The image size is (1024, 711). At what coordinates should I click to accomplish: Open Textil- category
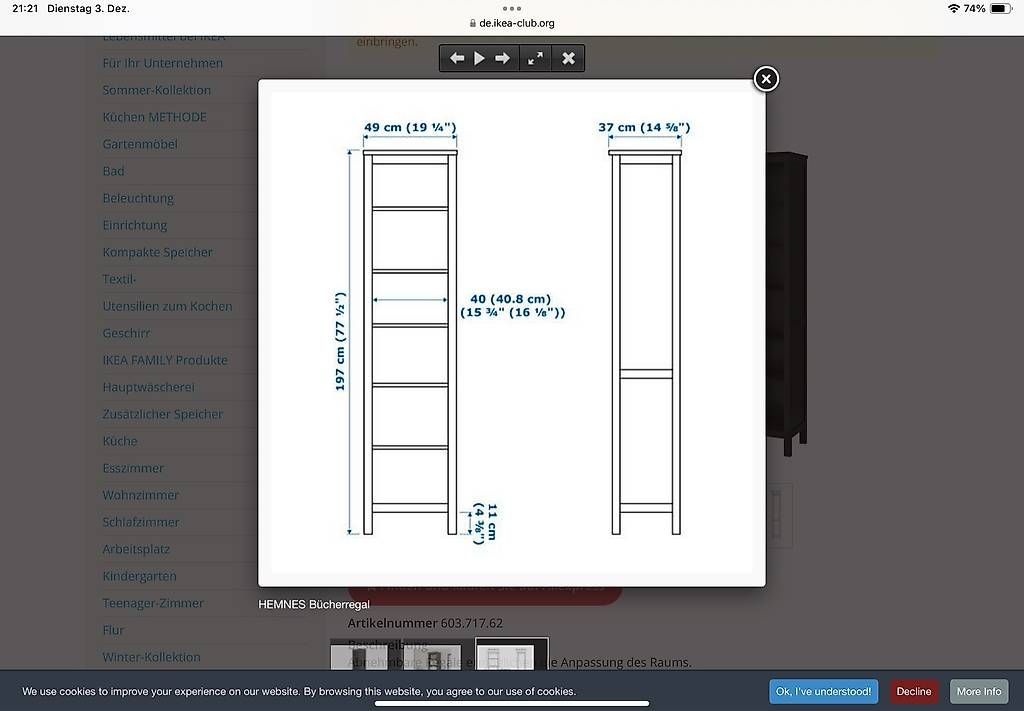click(119, 279)
